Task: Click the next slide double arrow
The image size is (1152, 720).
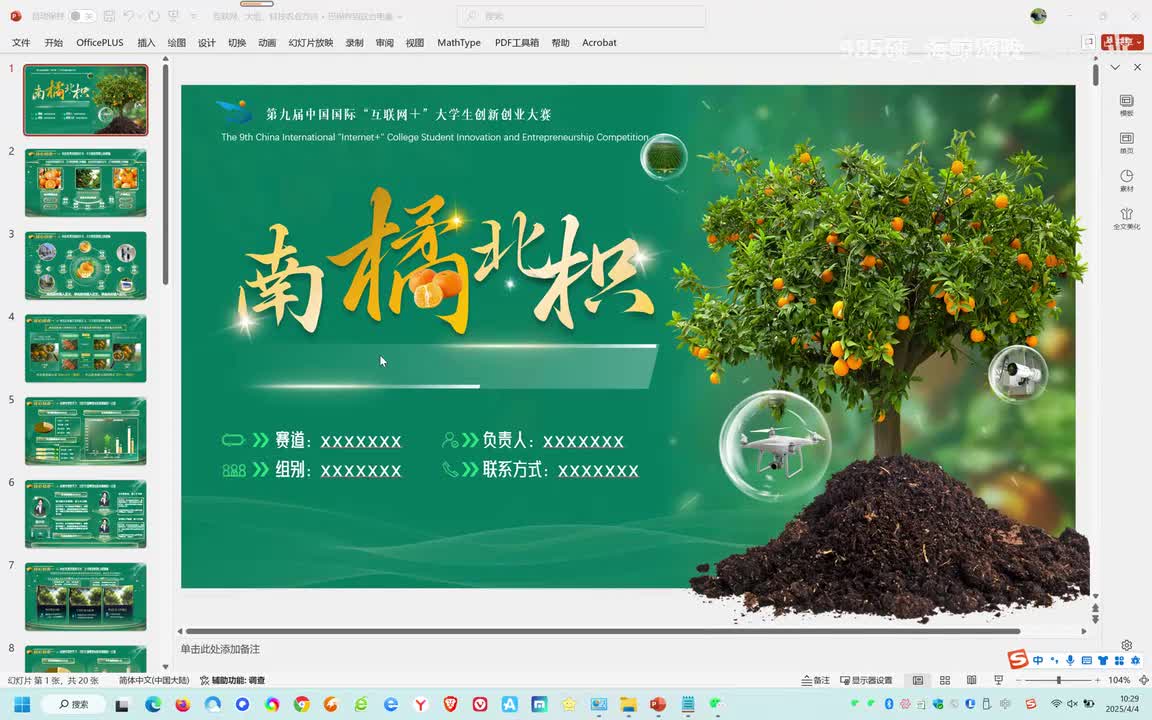Action: point(1095,619)
